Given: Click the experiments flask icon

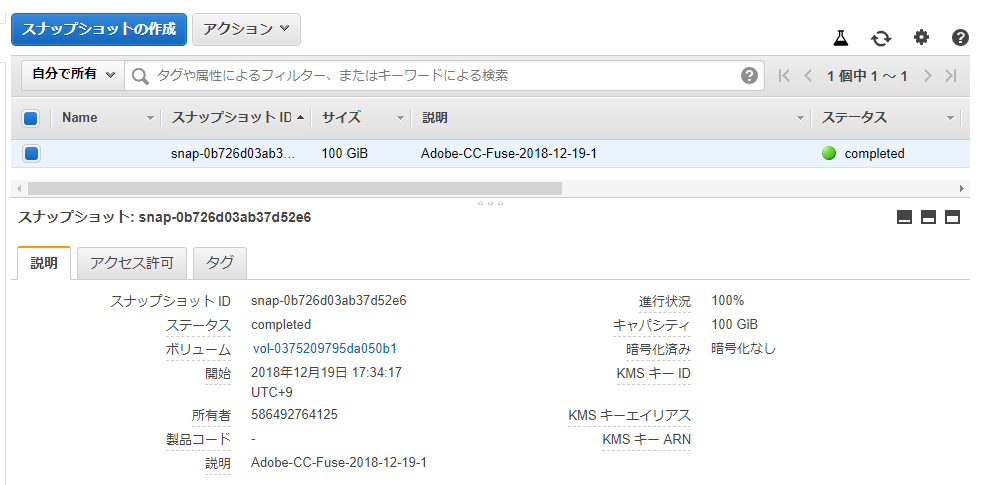Looking at the screenshot, I should [840, 38].
